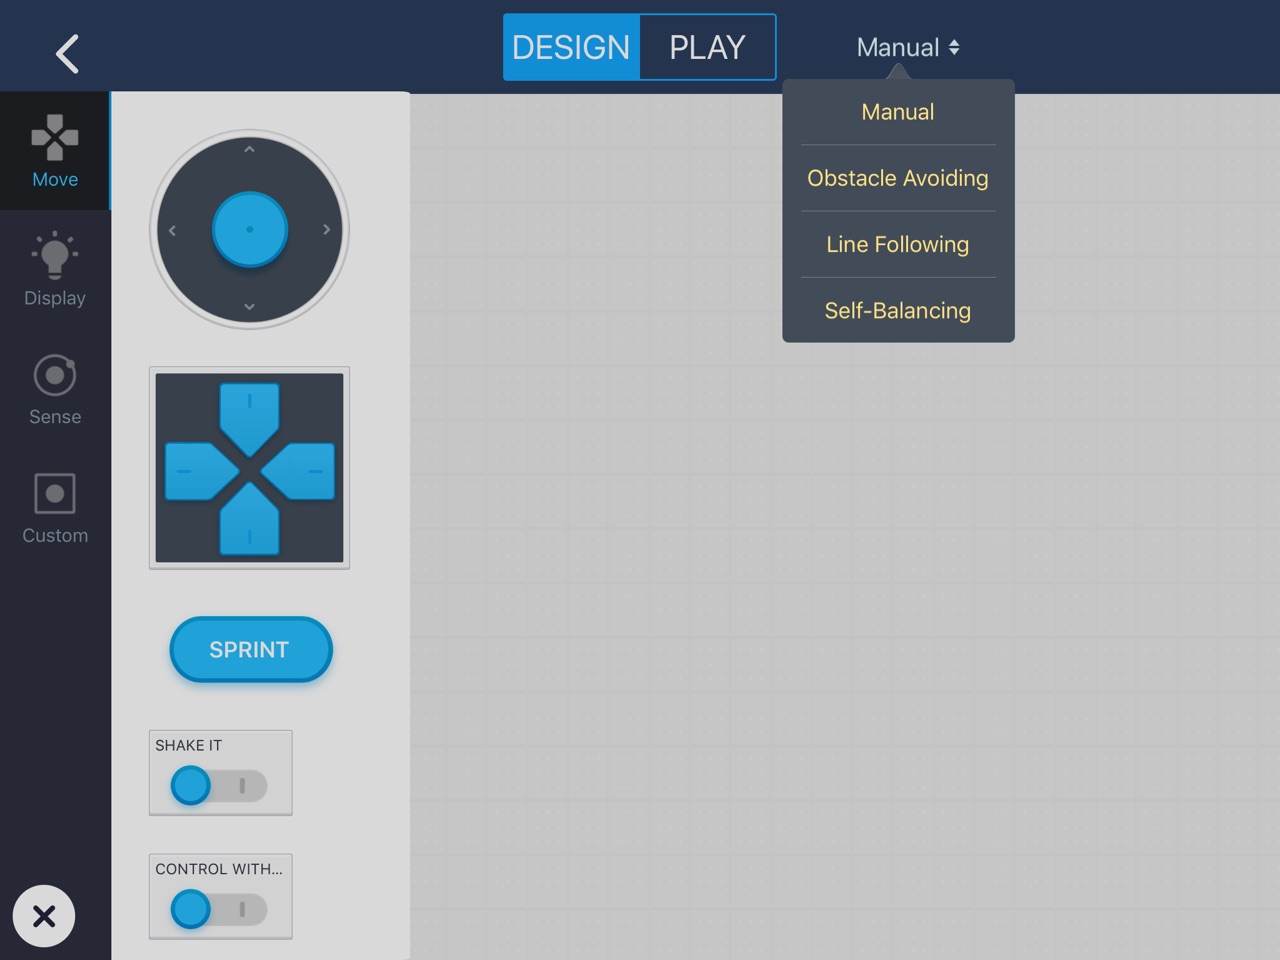Tap the D-pad up button
Image resolution: width=1280 pixels, height=960 pixels.
pyautogui.click(x=249, y=418)
